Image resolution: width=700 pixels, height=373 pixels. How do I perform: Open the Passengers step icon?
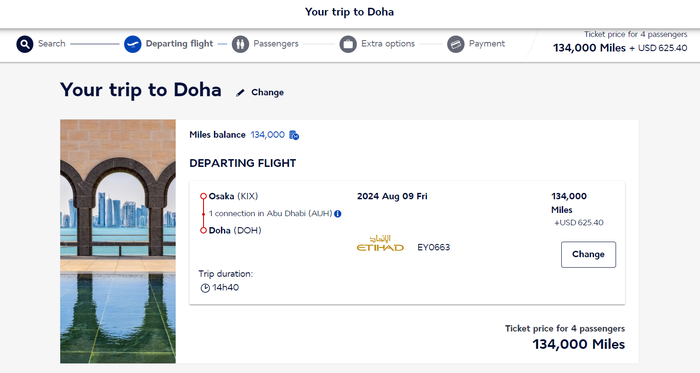tap(240, 44)
